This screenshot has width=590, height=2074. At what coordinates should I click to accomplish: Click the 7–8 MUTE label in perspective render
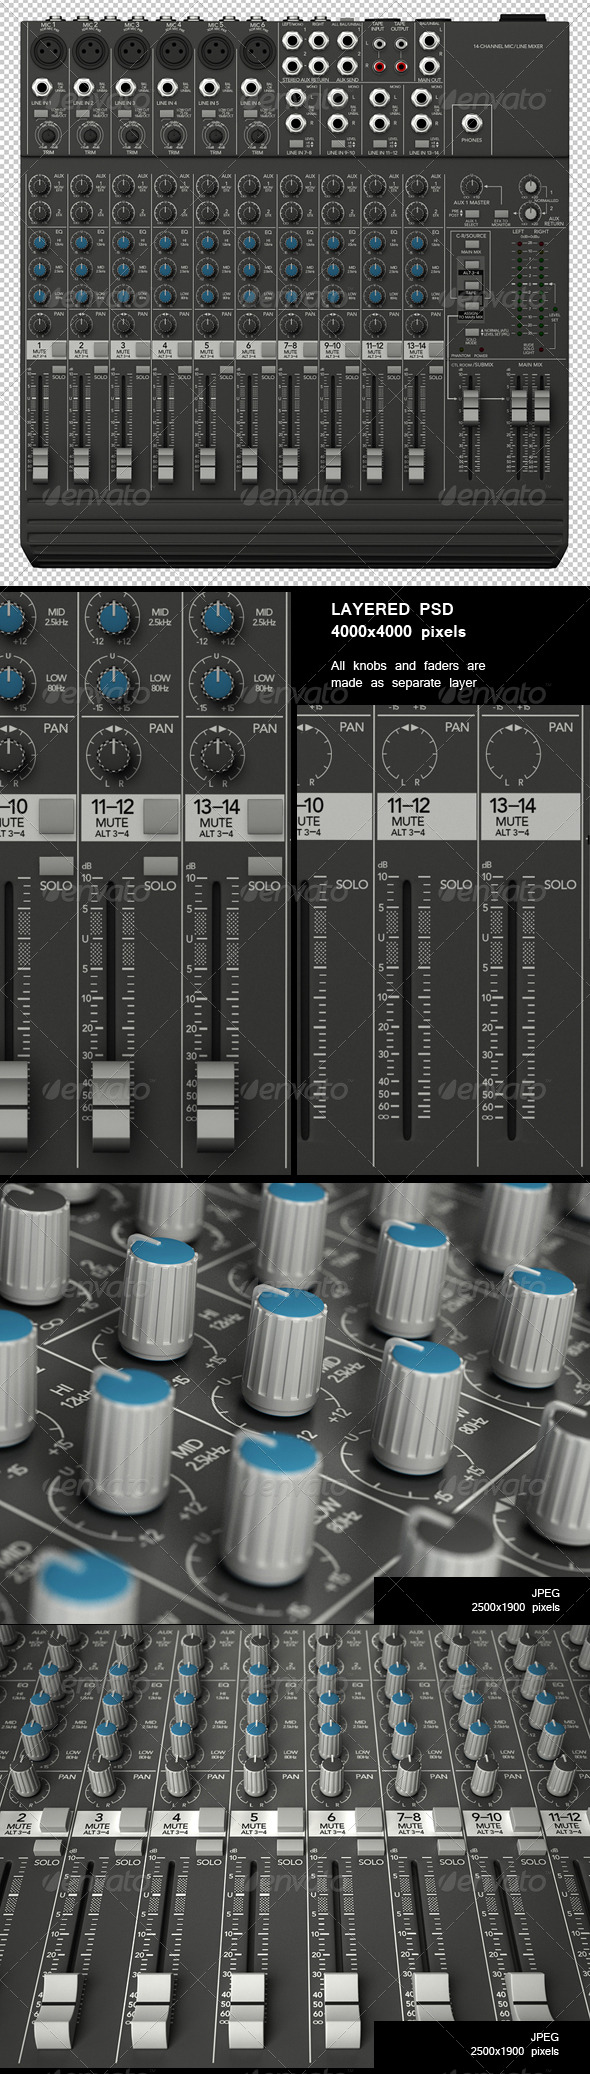tap(409, 1826)
